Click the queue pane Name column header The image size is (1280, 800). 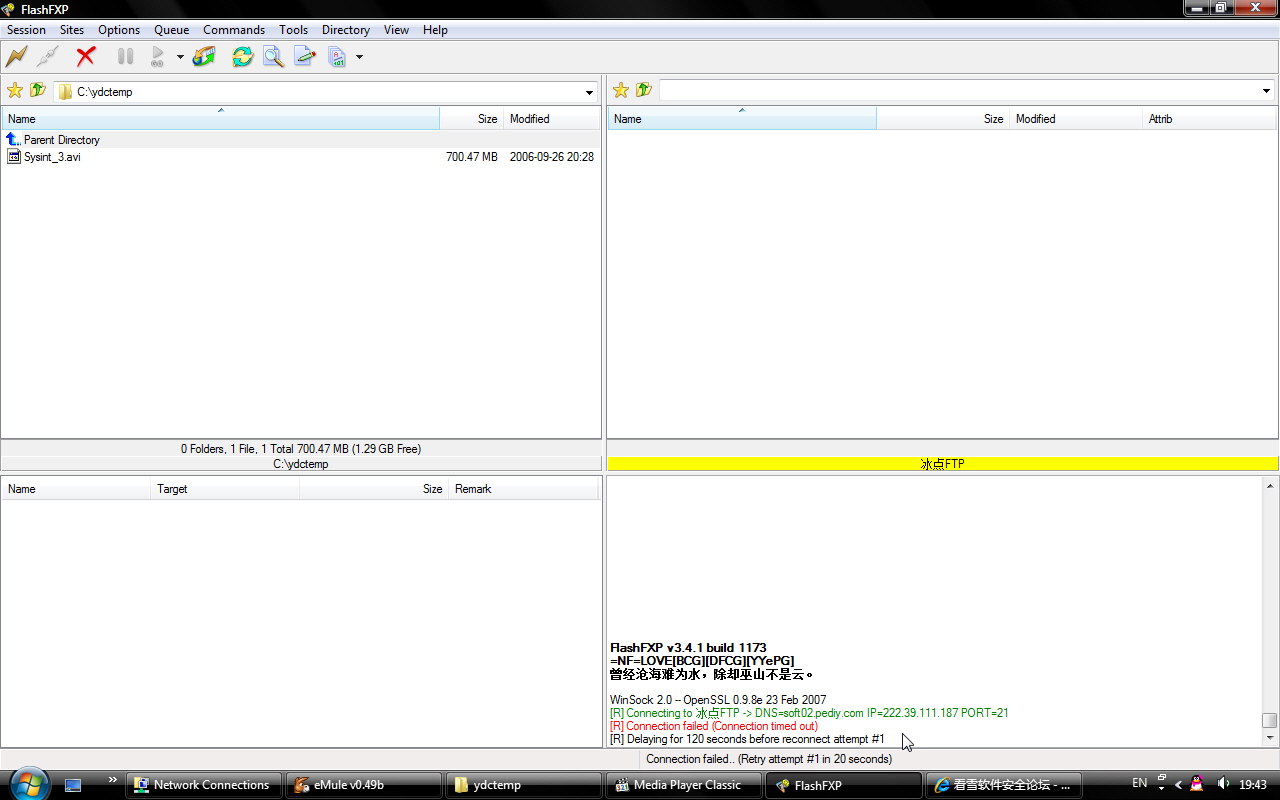76,489
